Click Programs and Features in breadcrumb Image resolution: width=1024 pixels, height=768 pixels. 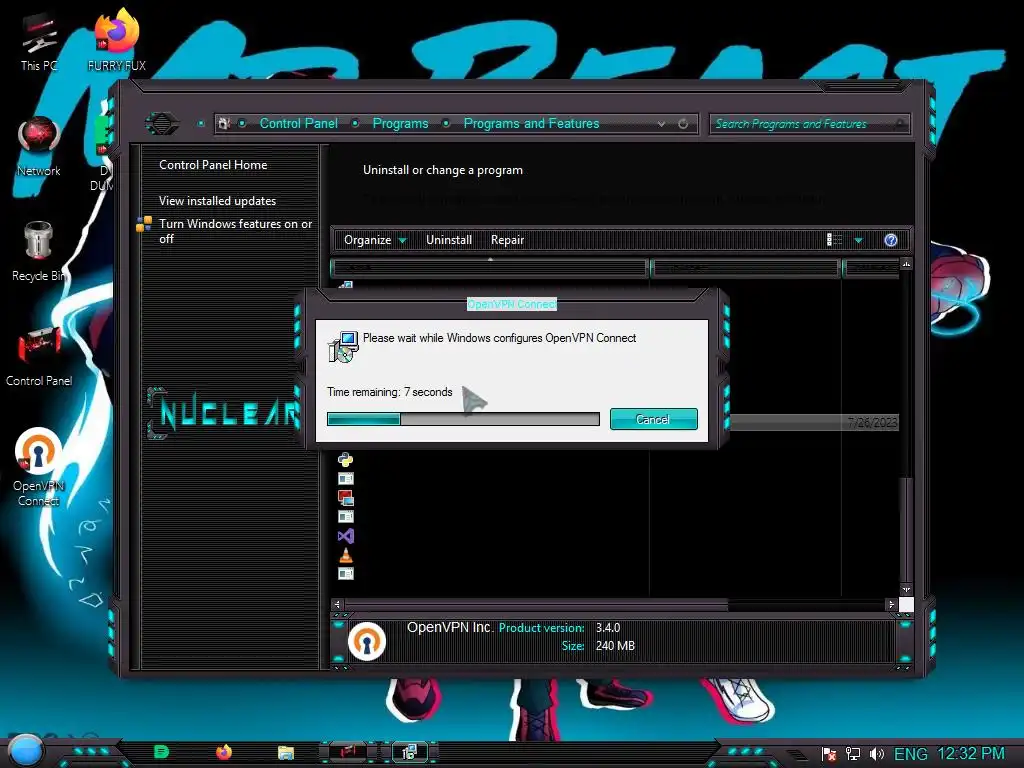[531, 123]
